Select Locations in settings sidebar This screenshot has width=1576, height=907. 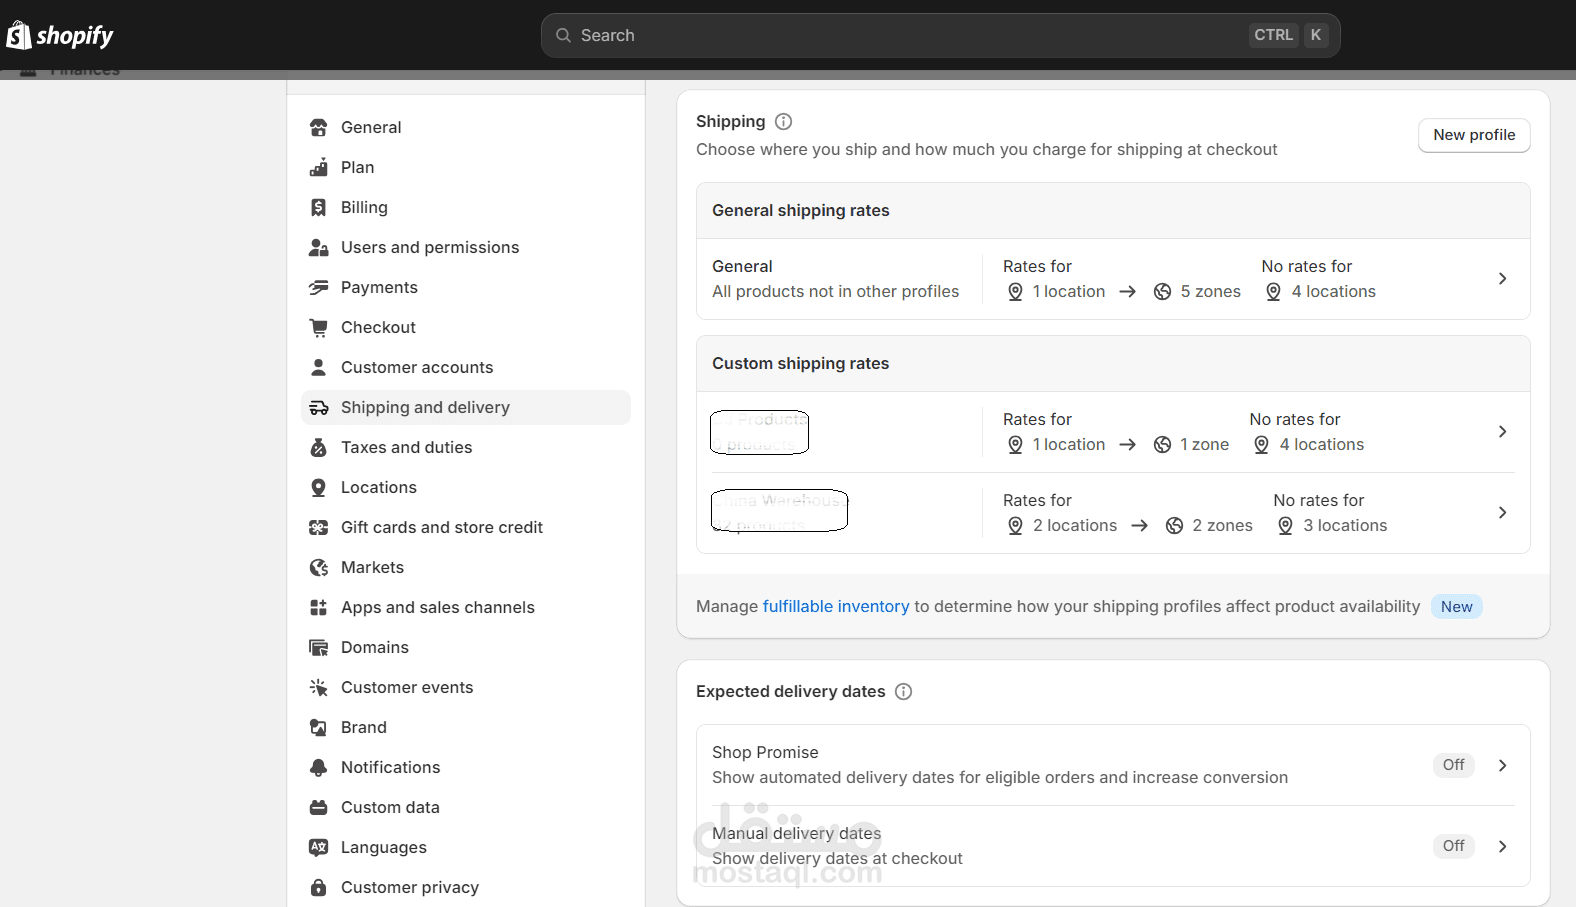point(378,488)
